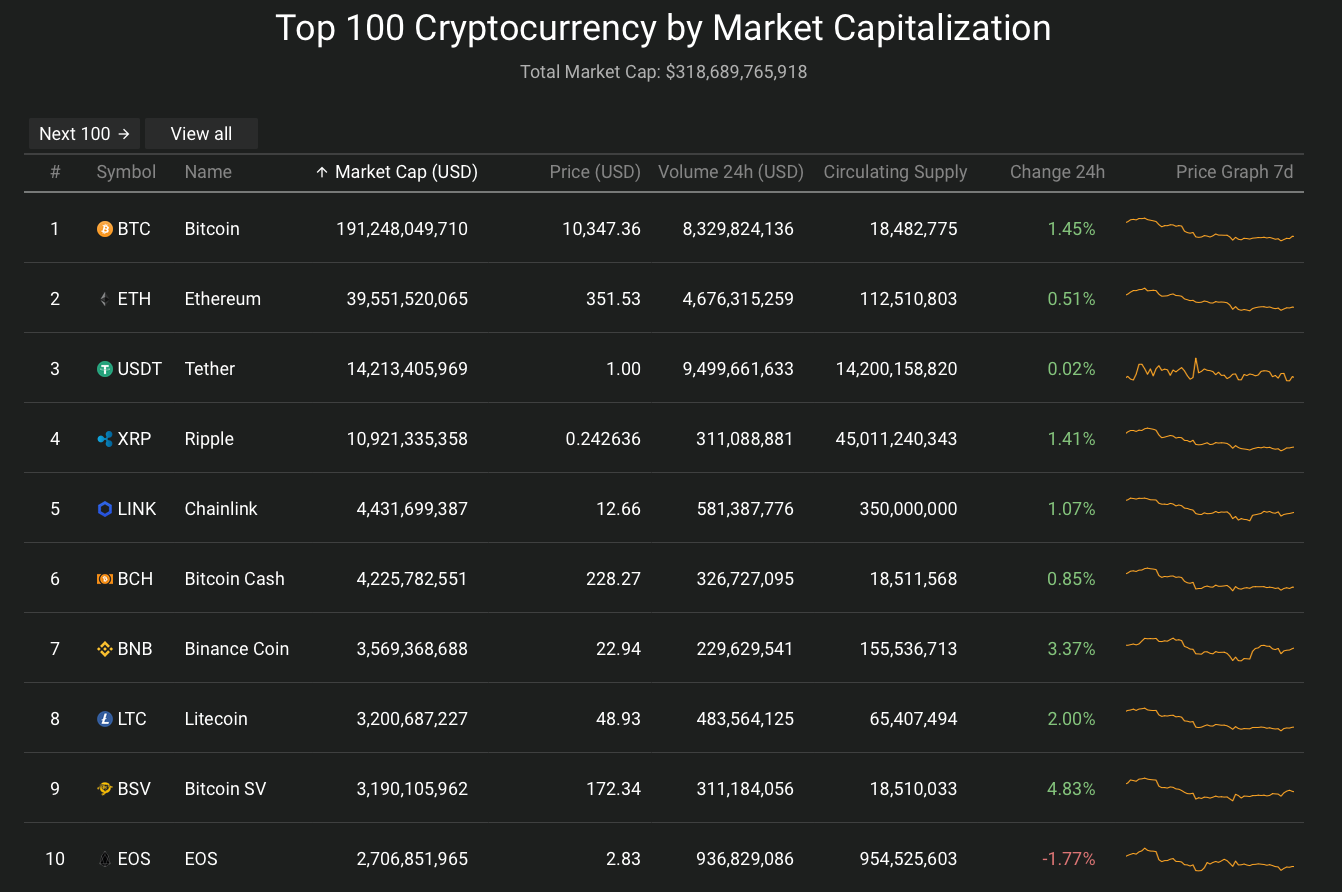Click the Ethereum logo icon
The width and height of the screenshot is (1342, 892).
point(105,299)
